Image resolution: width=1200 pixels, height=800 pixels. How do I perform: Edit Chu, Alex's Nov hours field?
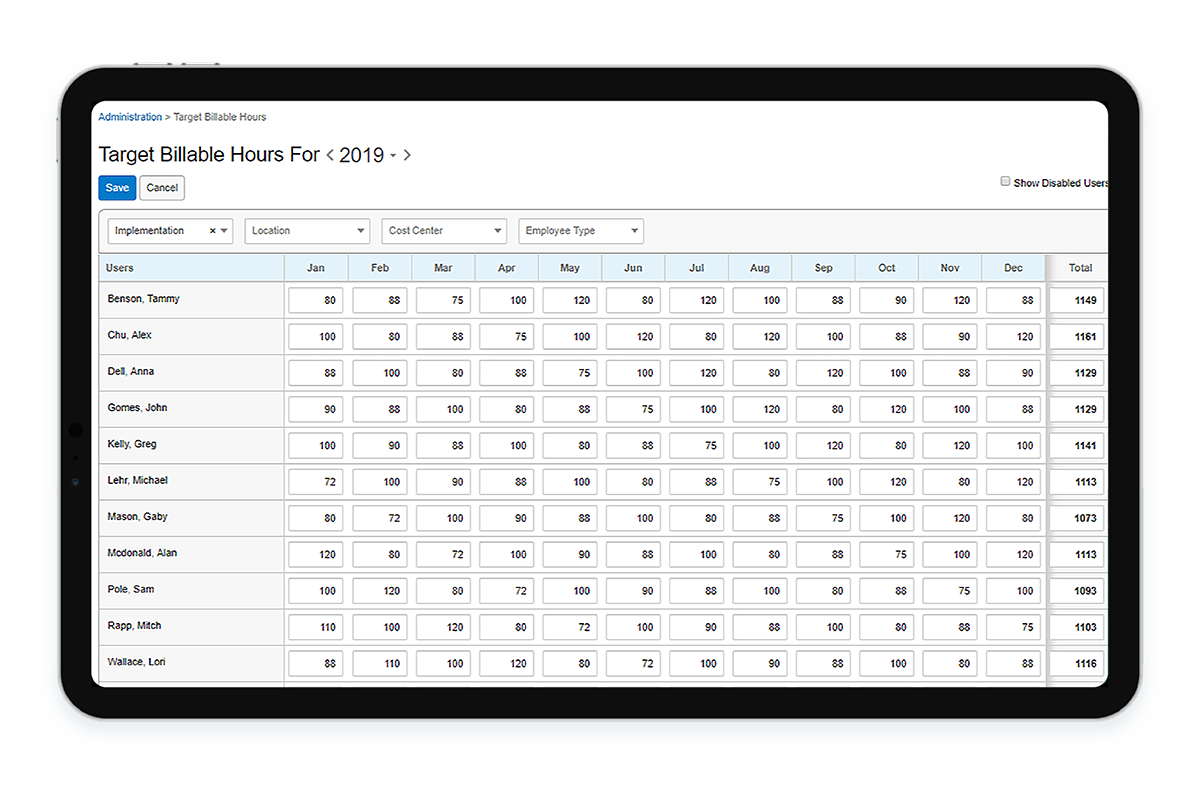point(950,337)
